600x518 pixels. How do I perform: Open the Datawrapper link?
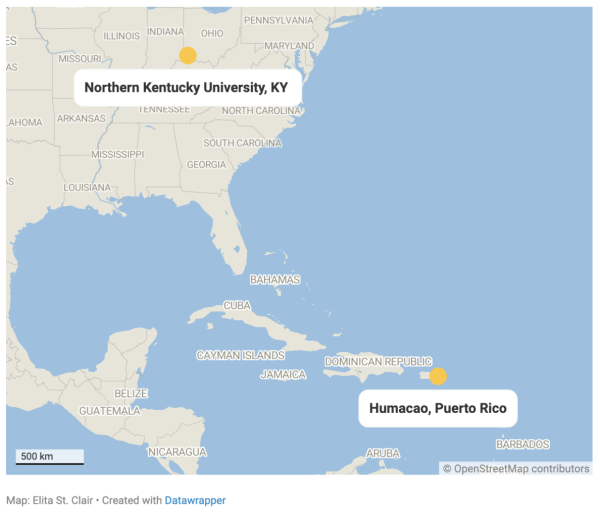pyautogui.click(x=195, y=500)
